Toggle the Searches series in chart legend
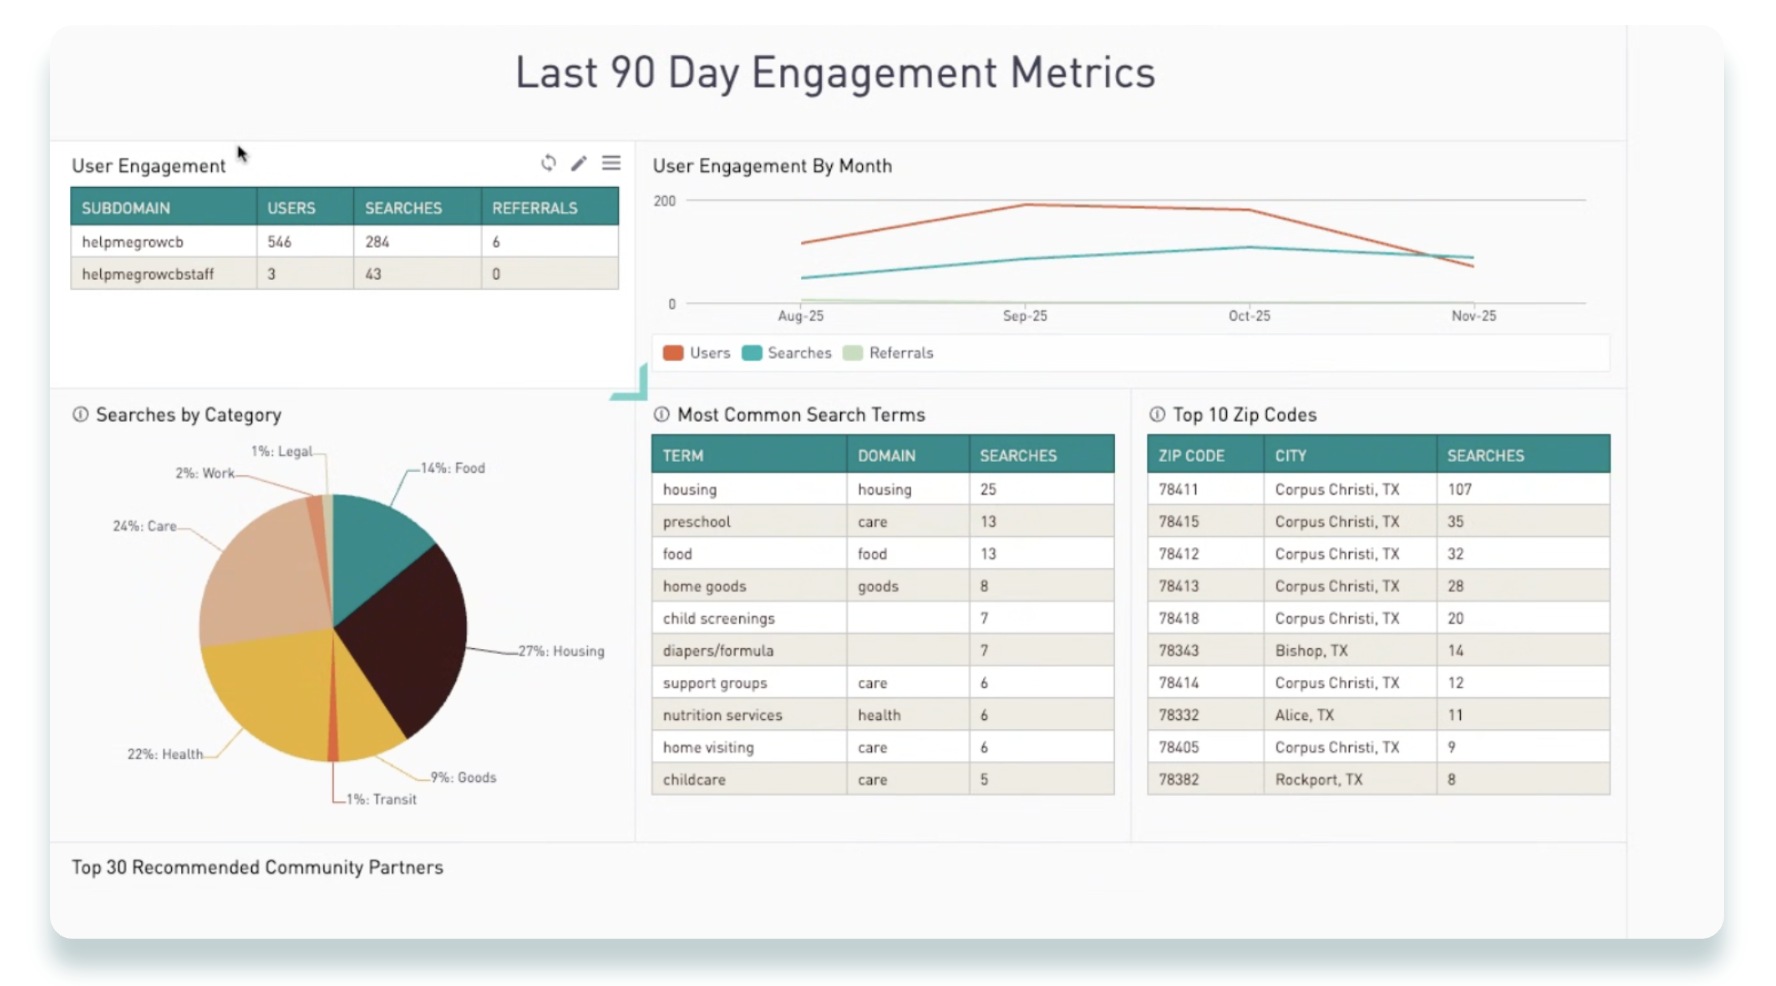The image size is (1776, 986). click(787, 353)
